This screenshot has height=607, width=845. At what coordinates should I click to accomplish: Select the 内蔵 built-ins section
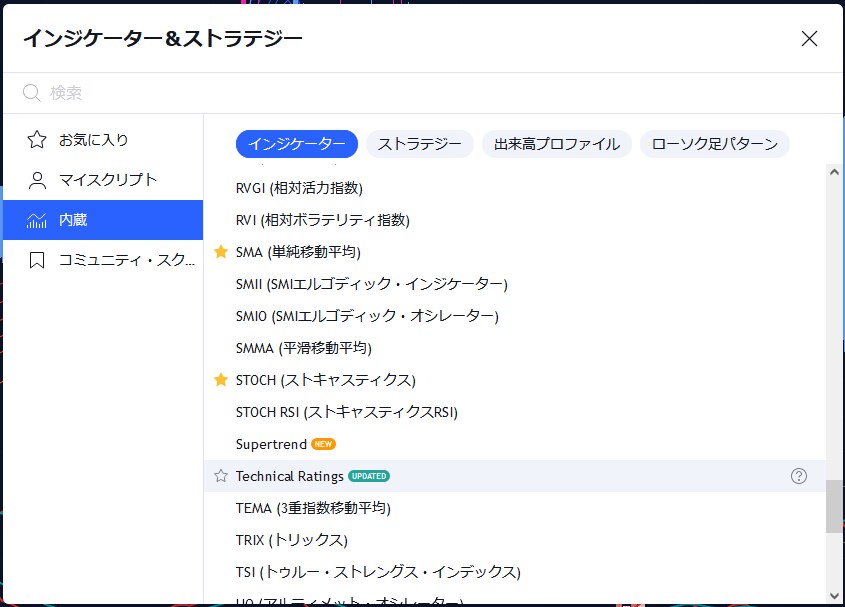[x=103, y=220]
